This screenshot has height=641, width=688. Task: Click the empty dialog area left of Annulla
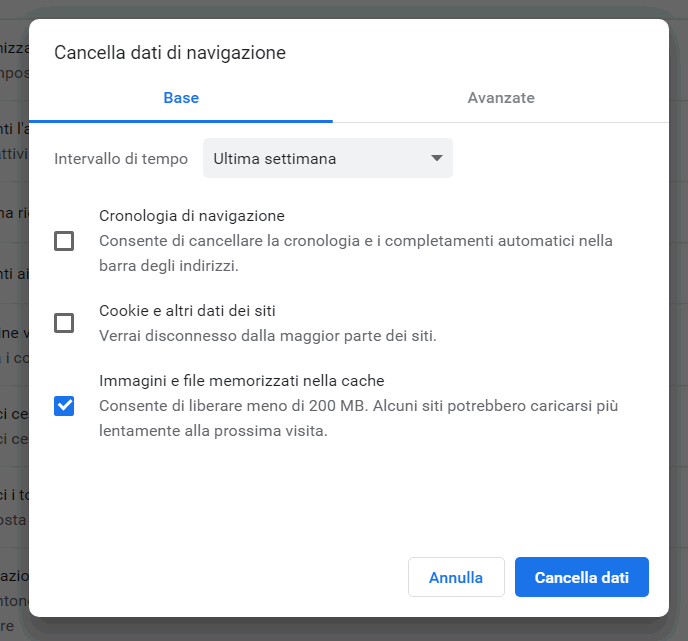coord(220,577)
